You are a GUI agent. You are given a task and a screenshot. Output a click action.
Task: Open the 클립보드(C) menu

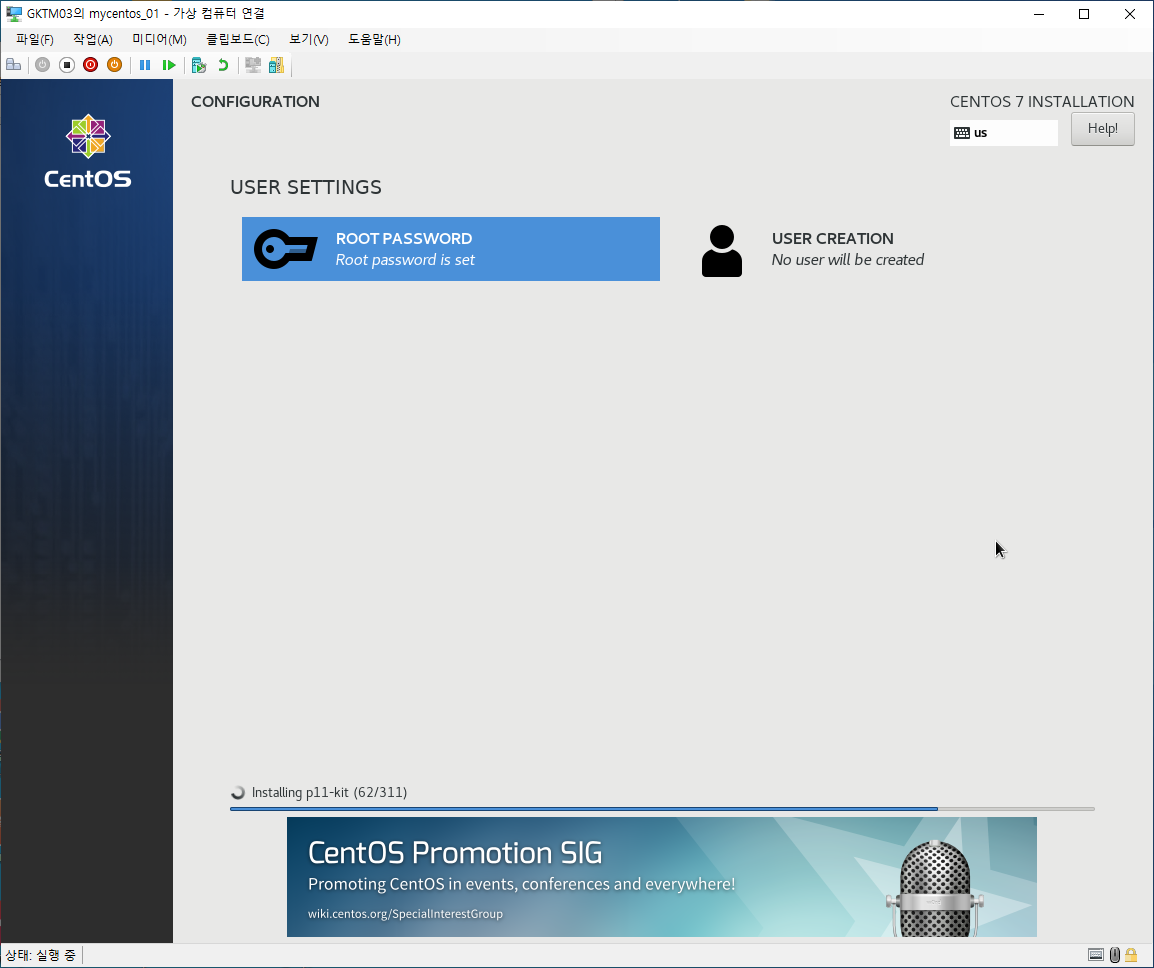coord(238,39)
